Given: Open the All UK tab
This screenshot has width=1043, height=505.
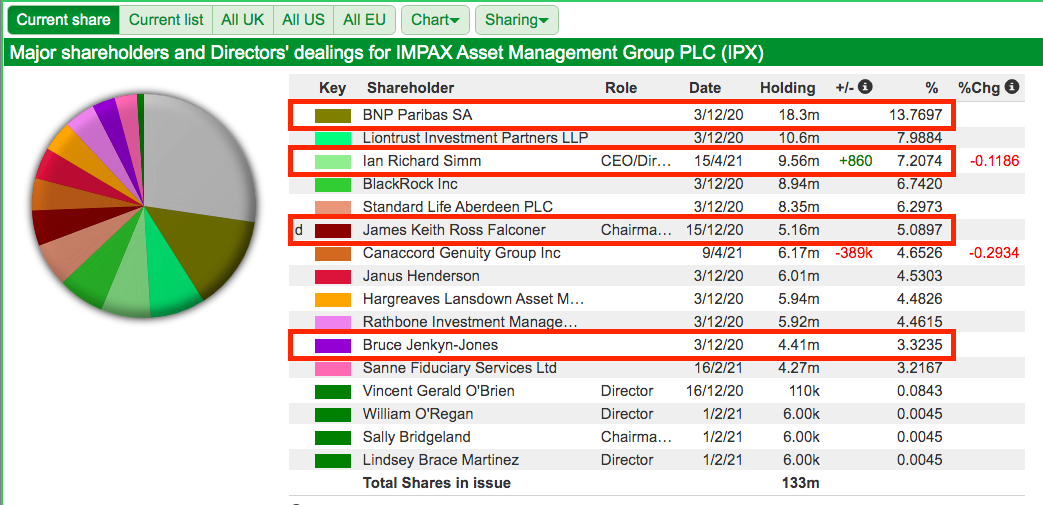Looking at the screenshot, I should [x=243, y=20].
